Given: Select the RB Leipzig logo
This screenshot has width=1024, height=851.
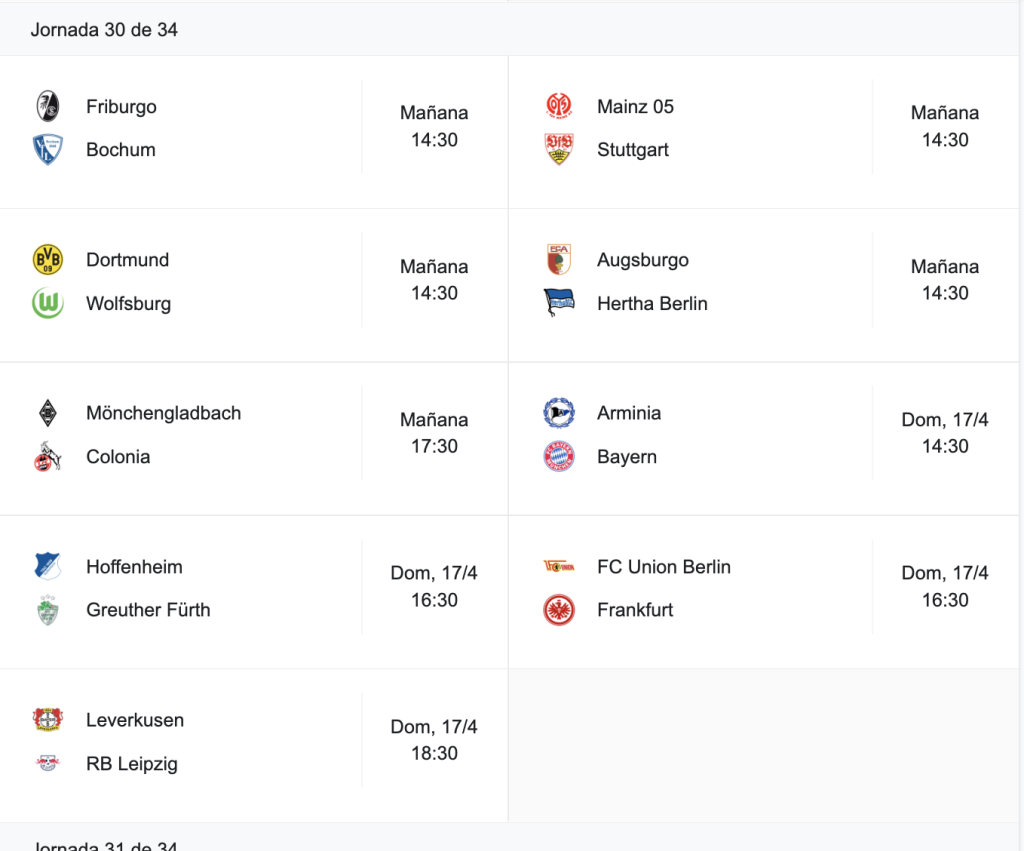Looking at the screenshot, I should tap(48, 763).
